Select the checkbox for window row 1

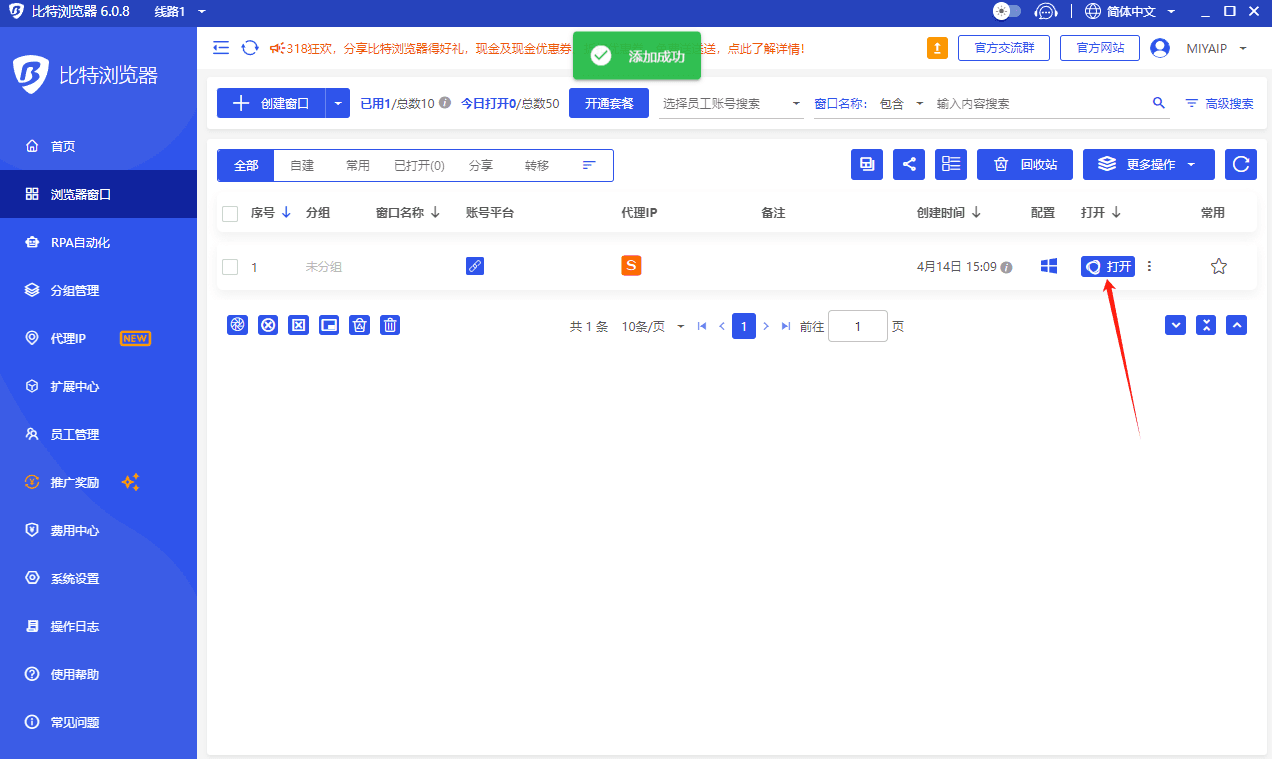coord(230,267)
